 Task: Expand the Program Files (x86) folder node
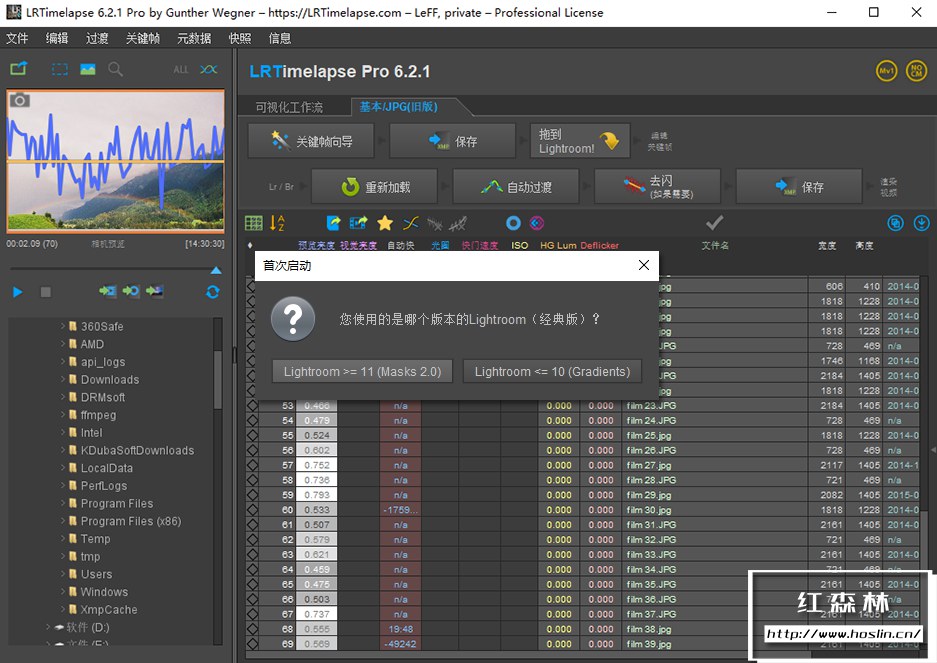[63, 521]
